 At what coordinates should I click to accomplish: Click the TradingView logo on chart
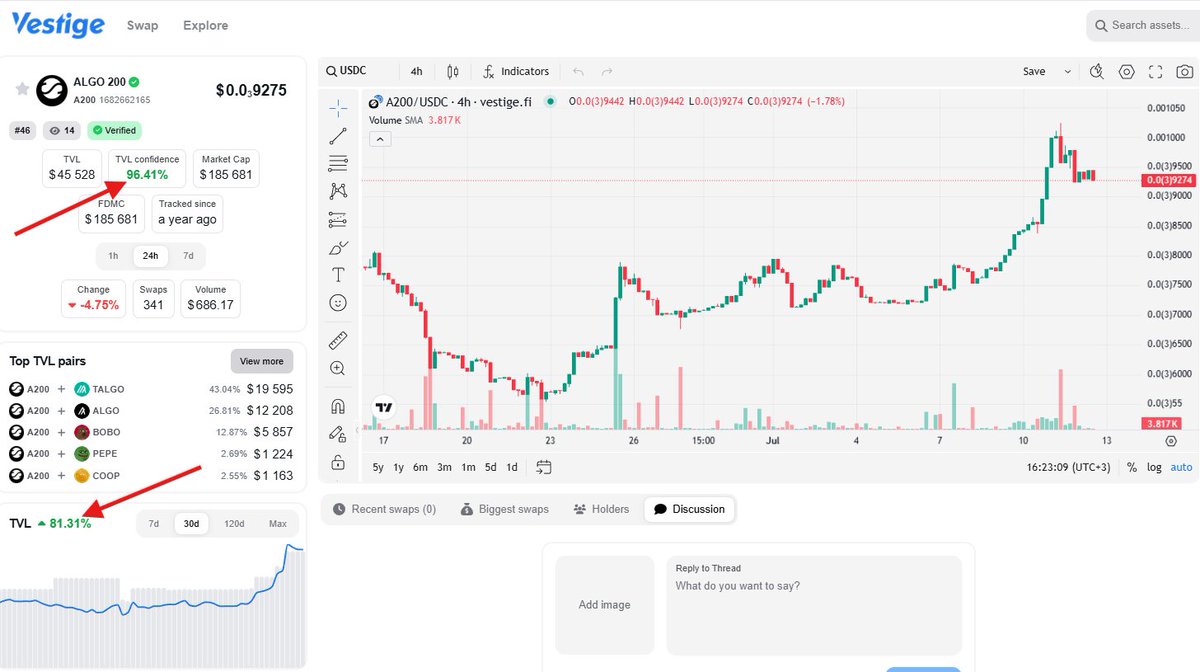pyautogui.click(x=383, y=407)
